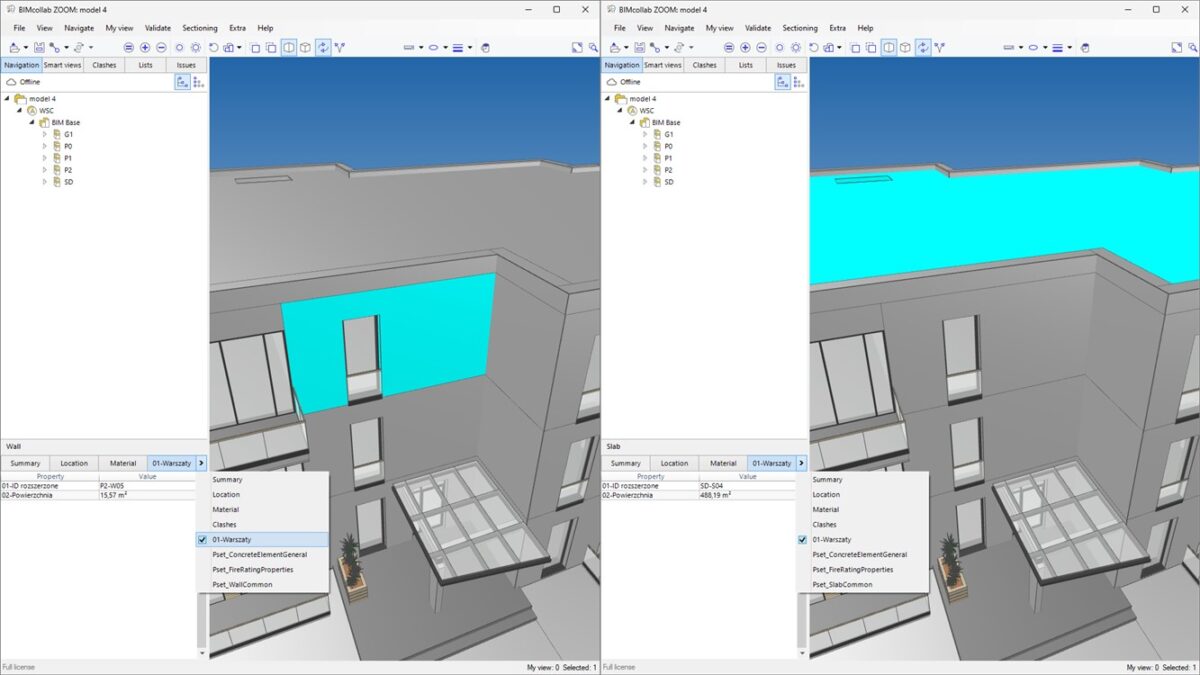Switch to Smart views tab in right window
This screenshot has height=675, width=1200.
tap(663, 65)
